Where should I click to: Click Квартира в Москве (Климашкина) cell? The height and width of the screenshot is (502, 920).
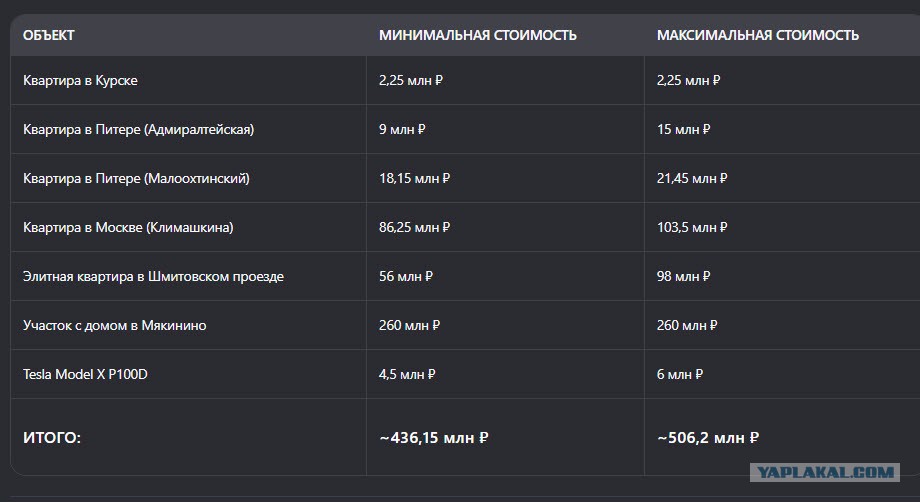(x=128, y=227)
